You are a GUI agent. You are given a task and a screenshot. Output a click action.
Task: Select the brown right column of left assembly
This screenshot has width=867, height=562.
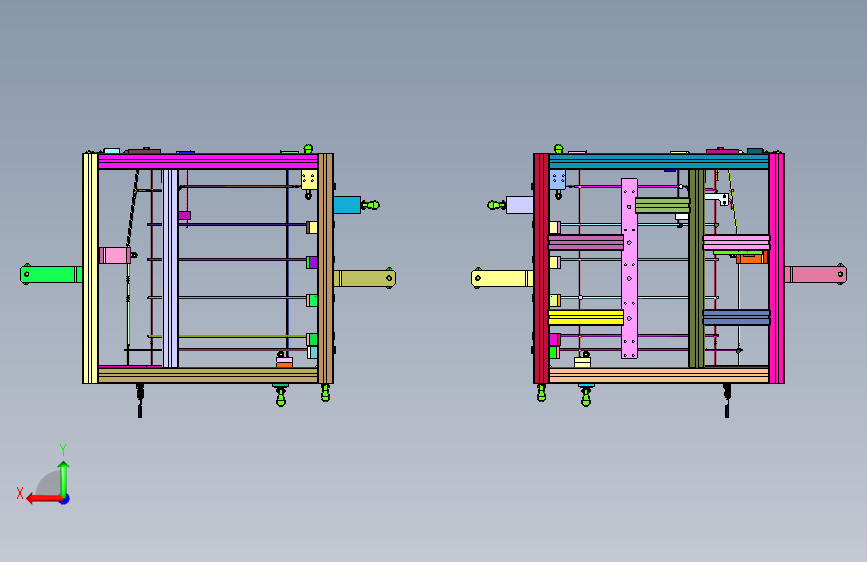326,268
